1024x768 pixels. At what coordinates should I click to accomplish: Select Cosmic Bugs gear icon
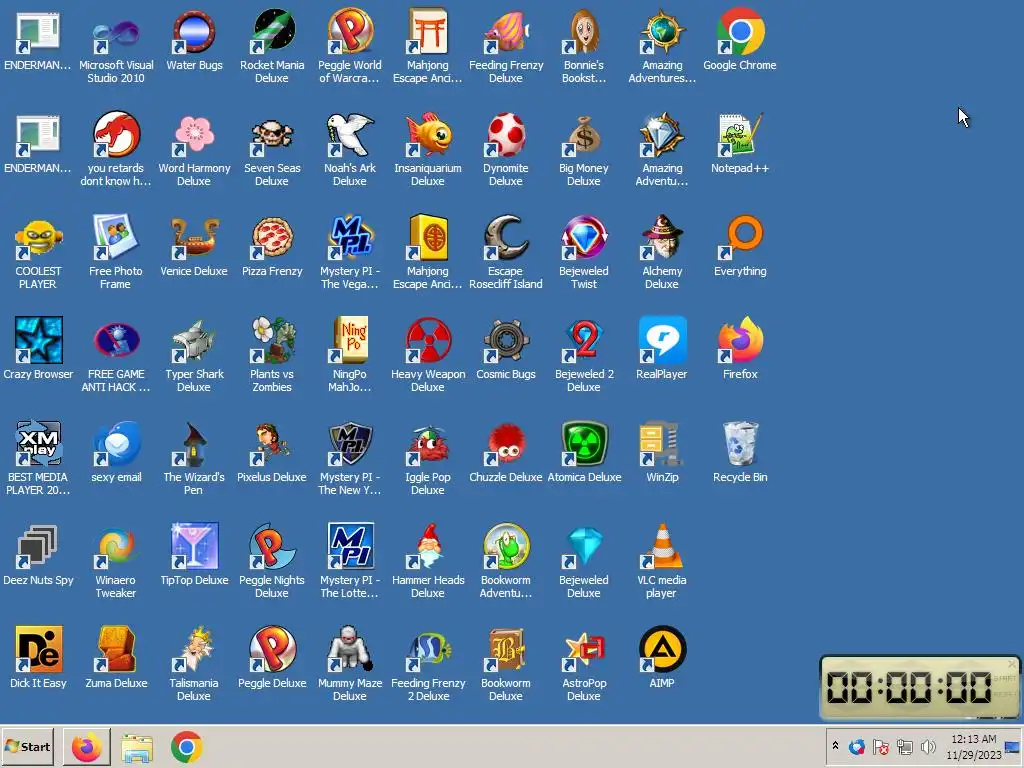click(506, 341)
